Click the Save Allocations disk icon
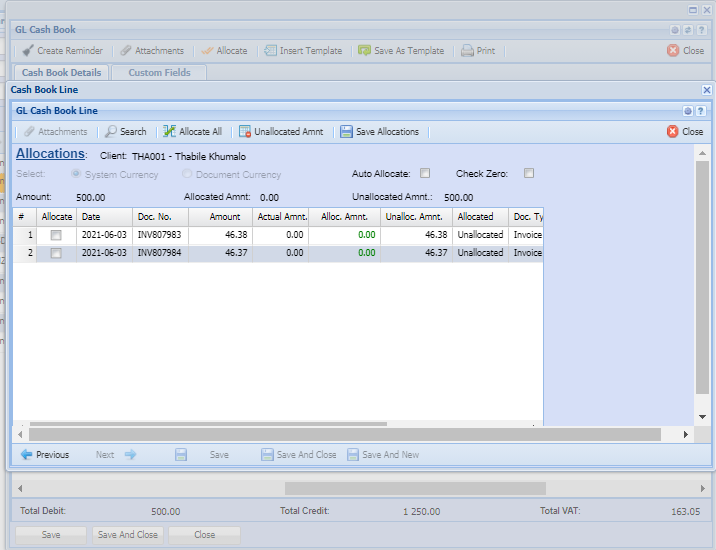This screenshot has height=550, width=716. click(x=346, y=132)
